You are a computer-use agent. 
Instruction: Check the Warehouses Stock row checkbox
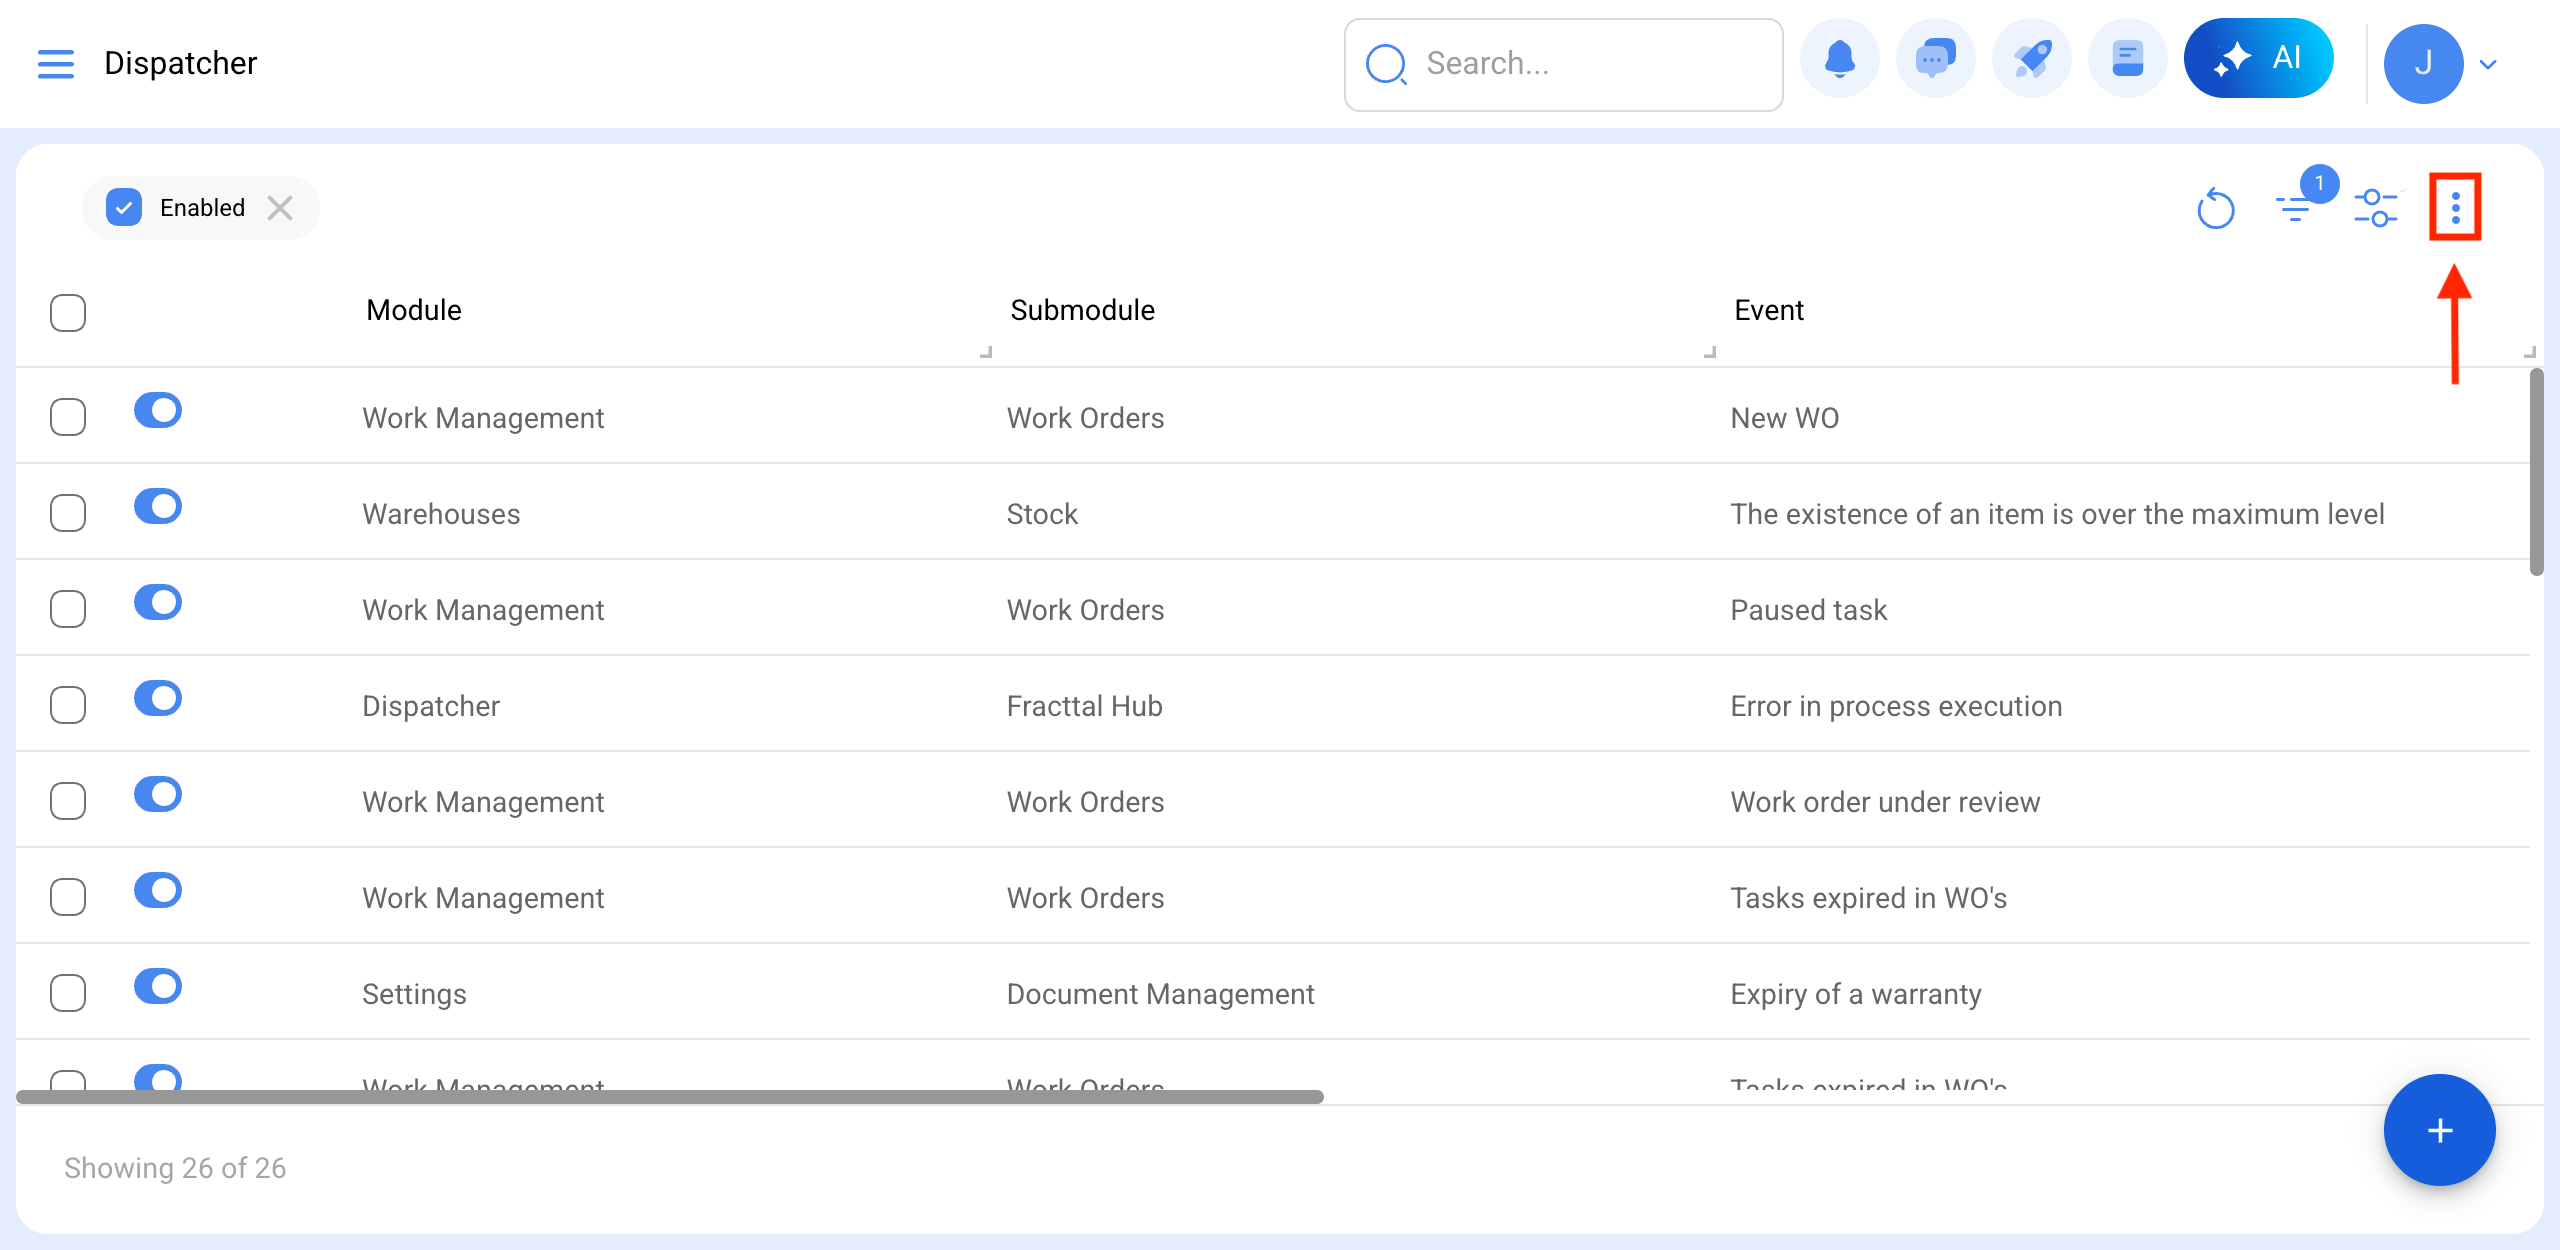tap(68, 513)
